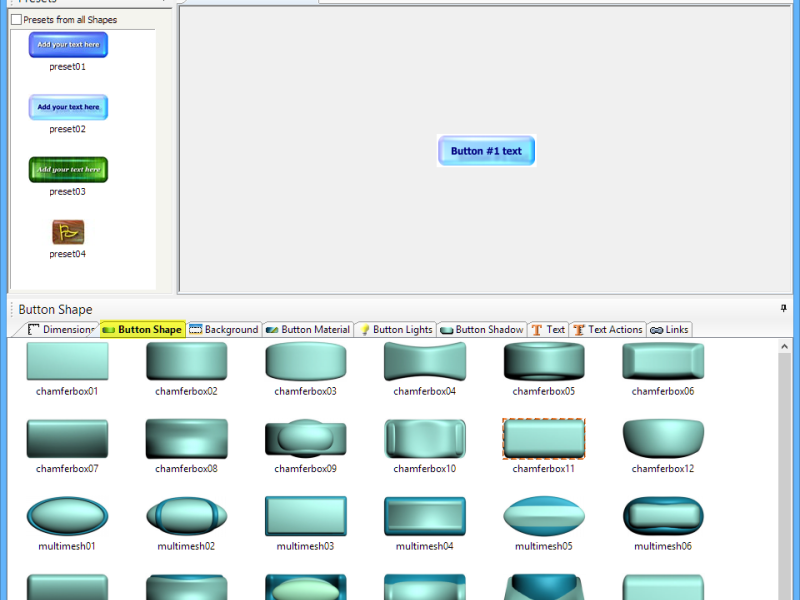Select the multimesh06 shape
The height and width of the screenshot is (600, 800).
[663, 516]
